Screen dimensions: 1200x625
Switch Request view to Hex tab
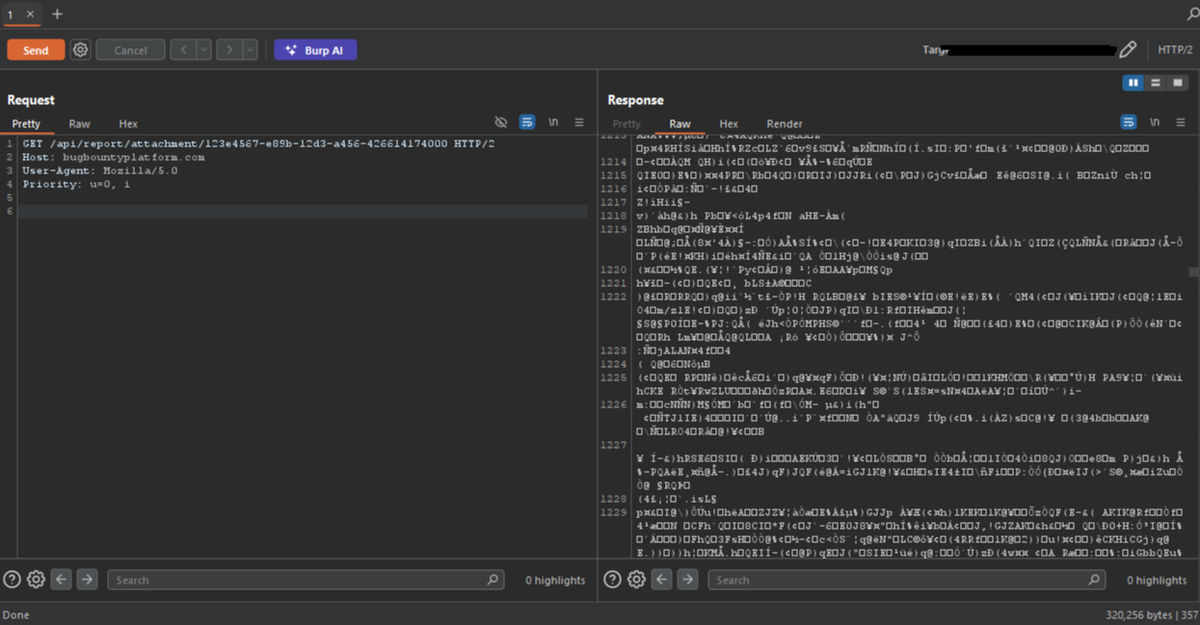(128, 124)
